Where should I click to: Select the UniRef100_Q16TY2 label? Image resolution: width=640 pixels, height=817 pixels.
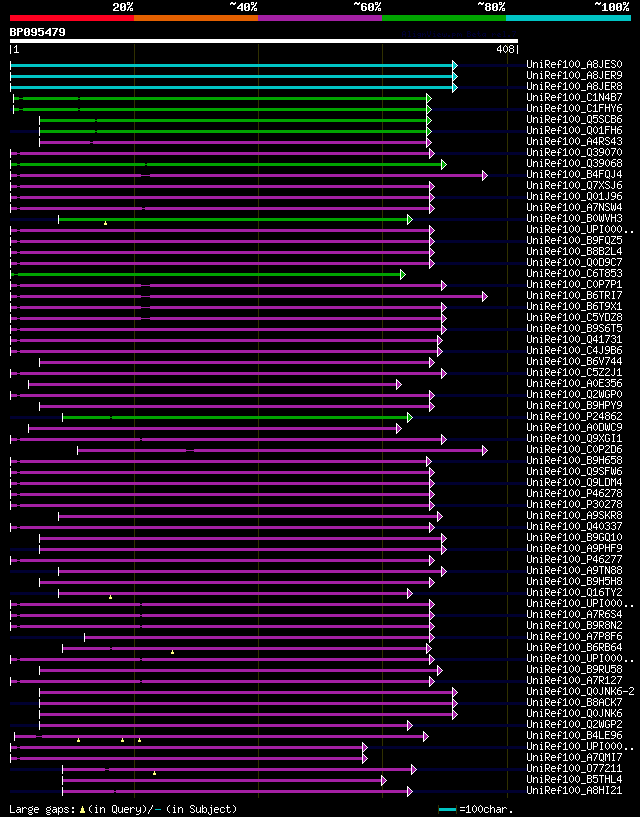tap(574, 593)
